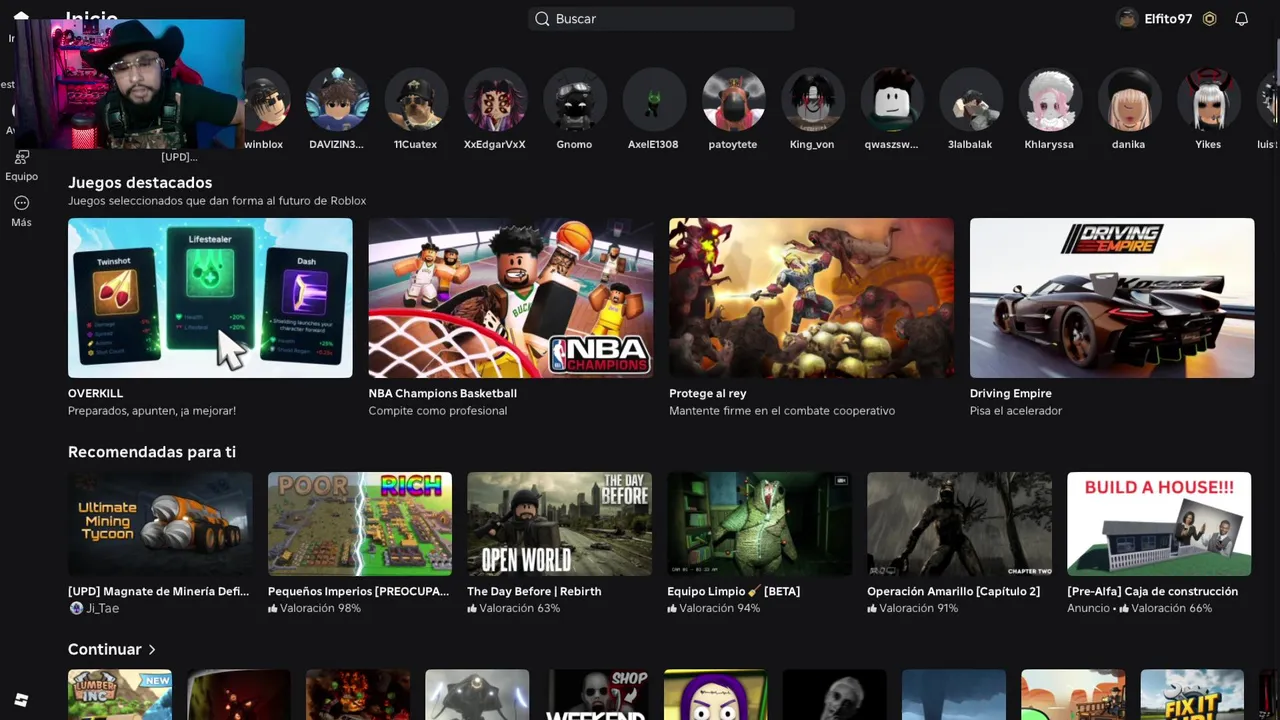Open friend 3lalbalak's avatar

pos(970,100)
